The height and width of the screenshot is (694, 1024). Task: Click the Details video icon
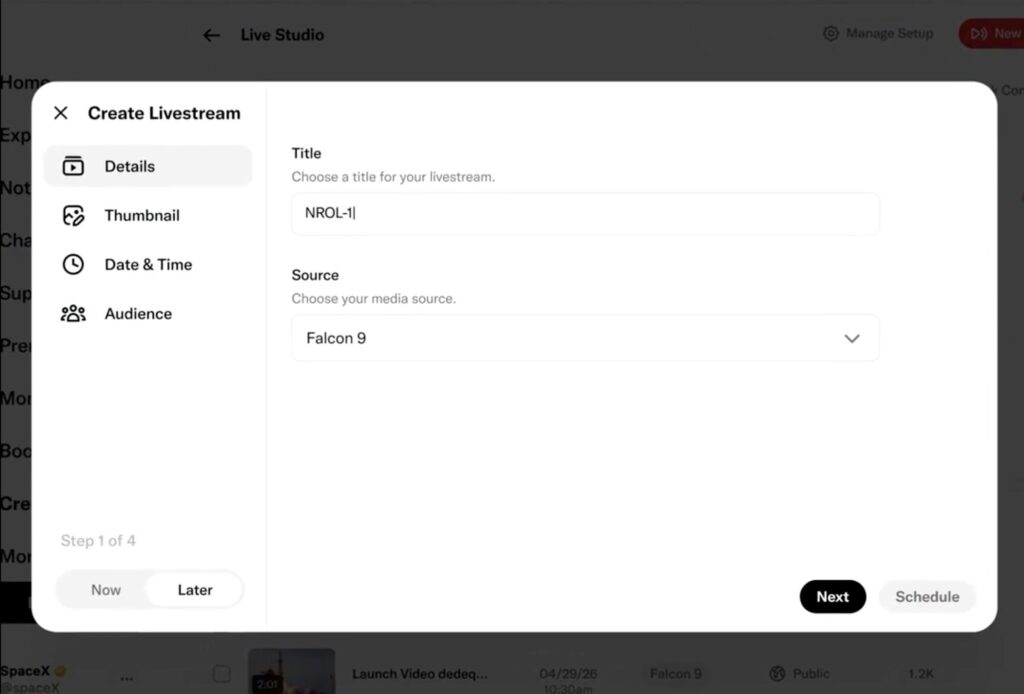tap(73, 166)
